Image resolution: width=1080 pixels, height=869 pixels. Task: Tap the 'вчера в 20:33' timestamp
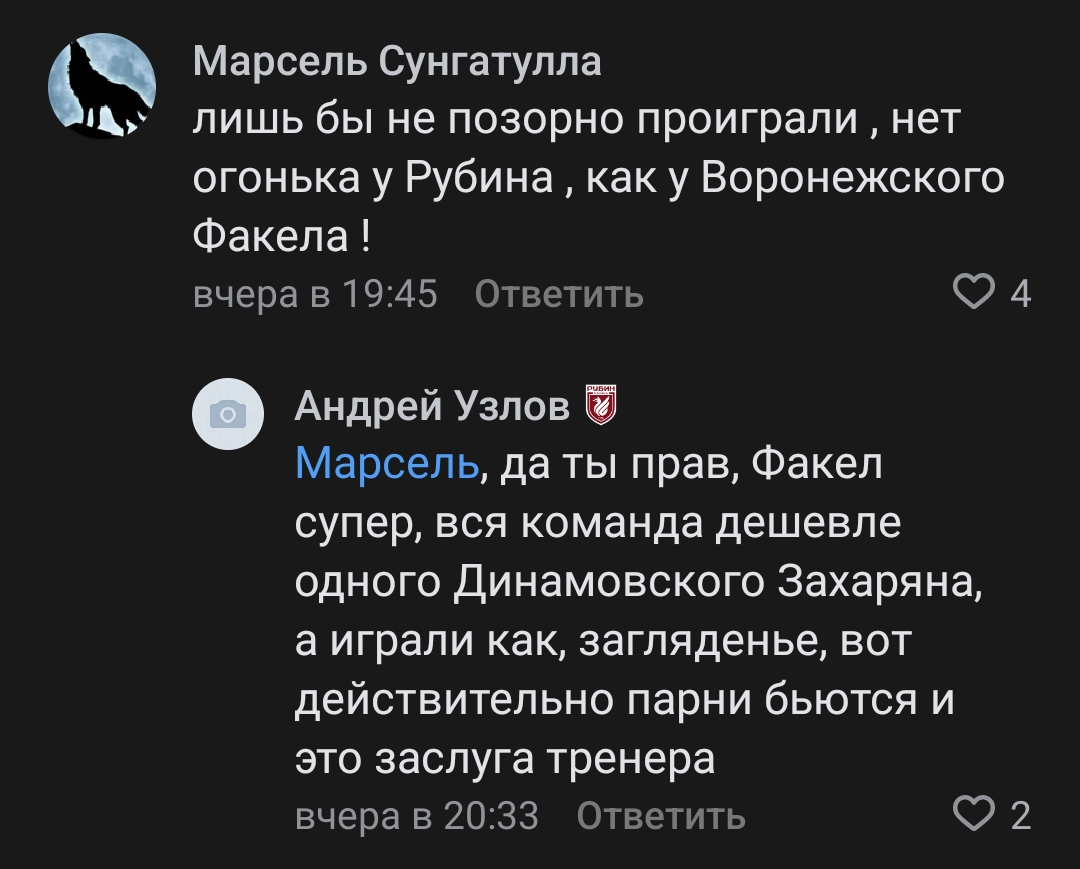[x=418, y=817]
